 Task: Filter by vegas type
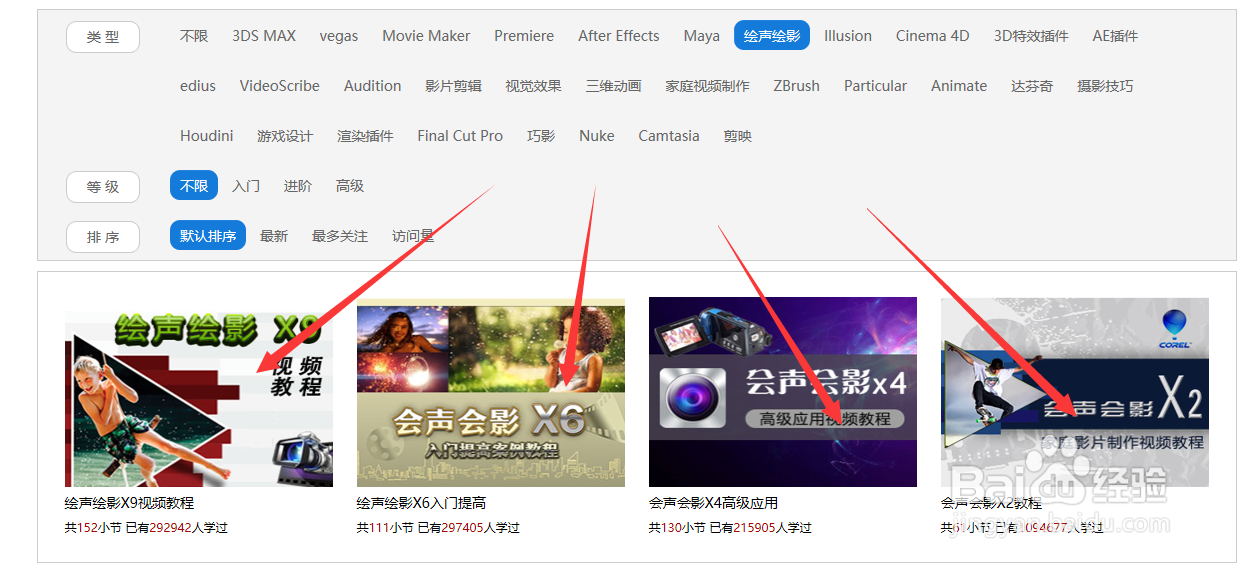coord(339,36)
